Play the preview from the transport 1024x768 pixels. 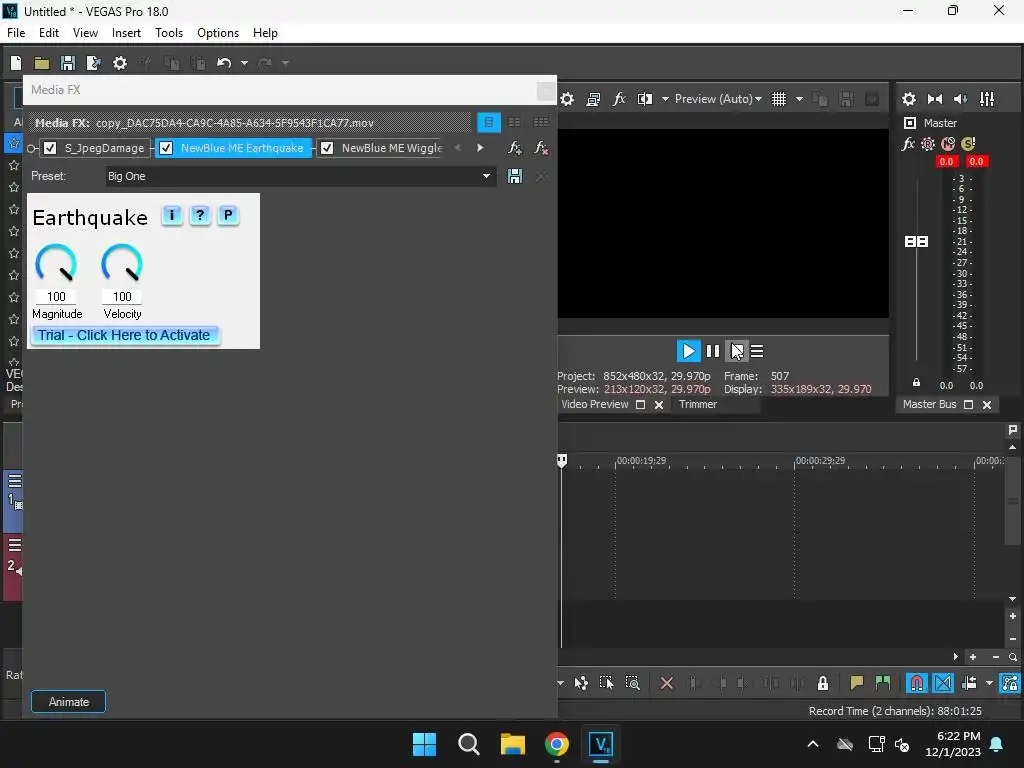pyautogui.click(x=688, y=351)
